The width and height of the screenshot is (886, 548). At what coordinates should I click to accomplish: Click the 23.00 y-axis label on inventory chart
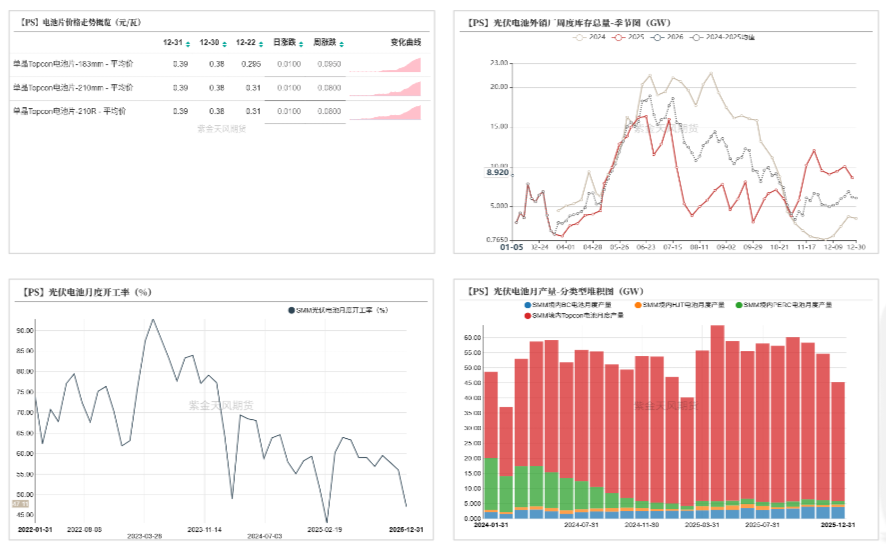click(498, 63)
